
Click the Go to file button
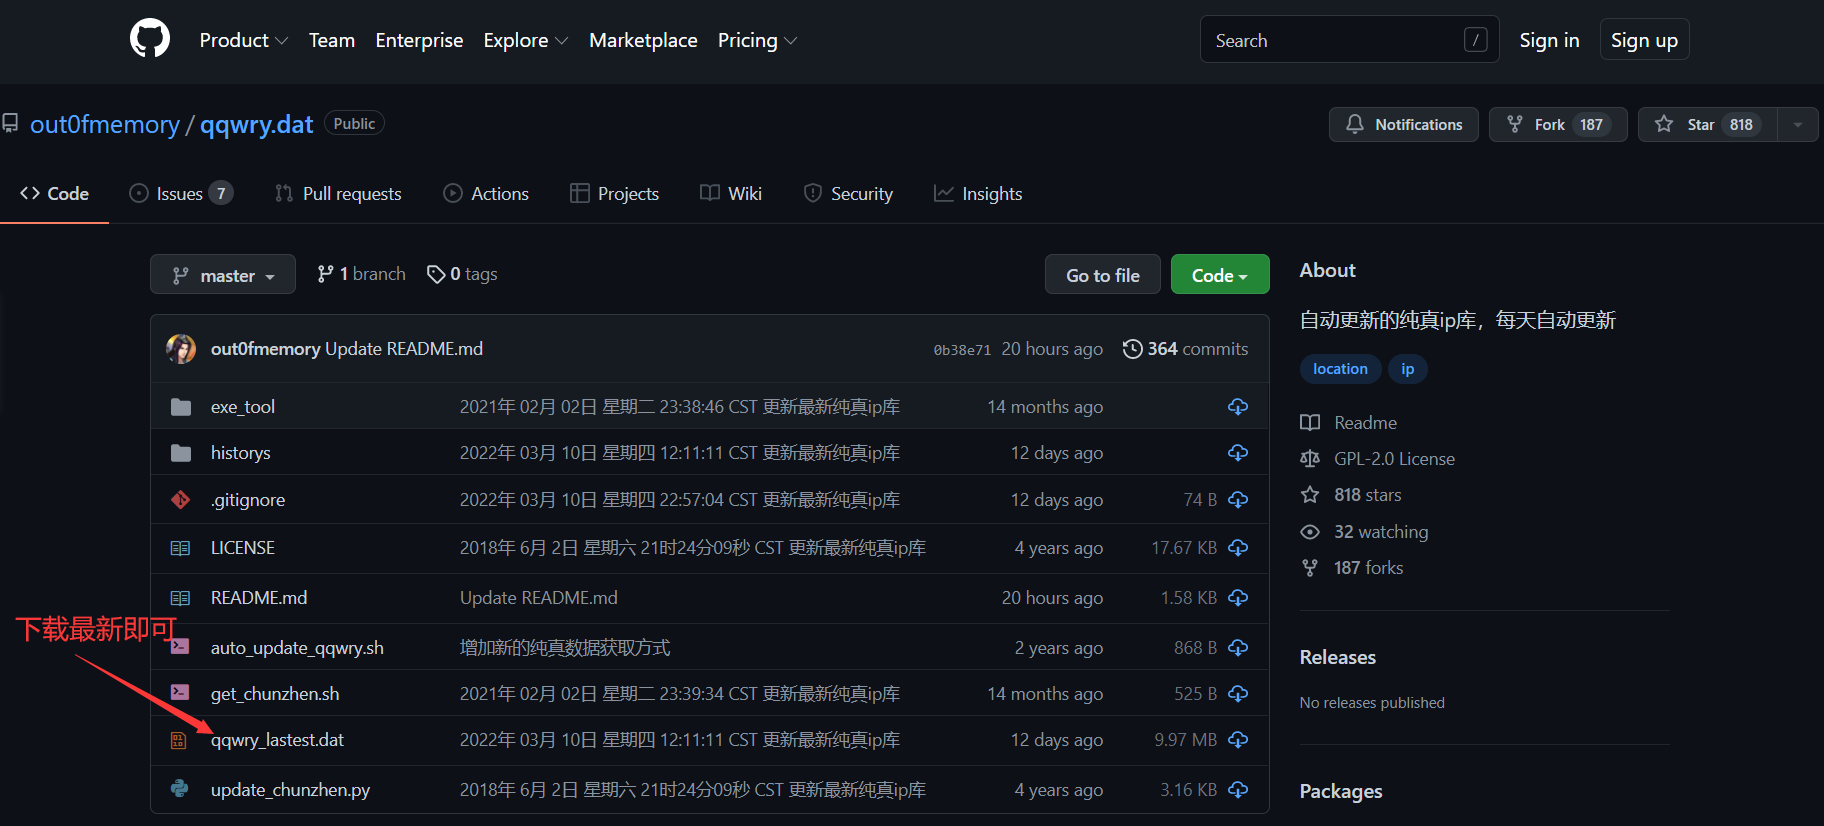pos(1103,275)
